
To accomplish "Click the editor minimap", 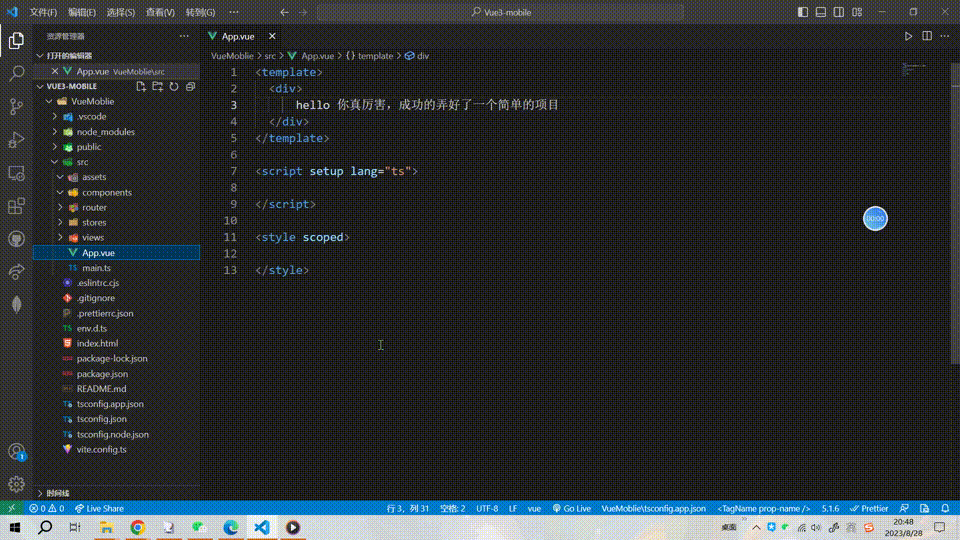I will pyautogui.click(x=914, y=70).
